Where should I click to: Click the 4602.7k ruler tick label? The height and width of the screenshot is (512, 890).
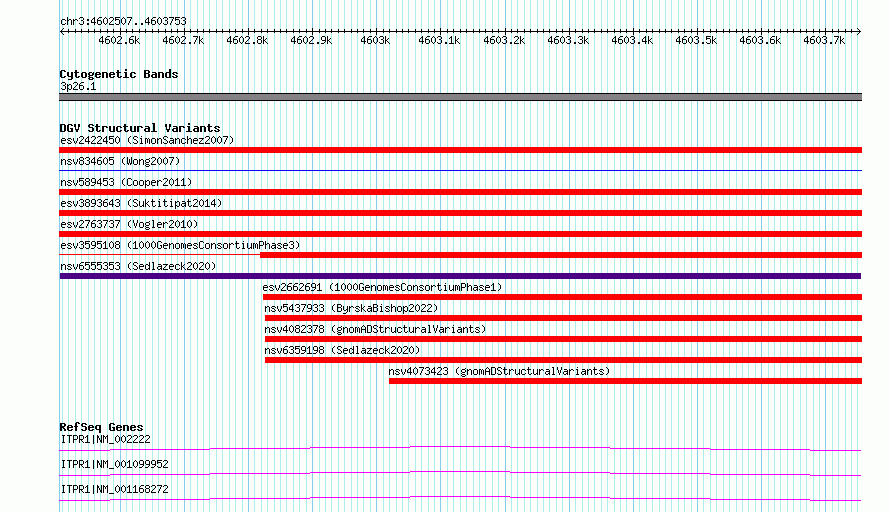(183, 40)
